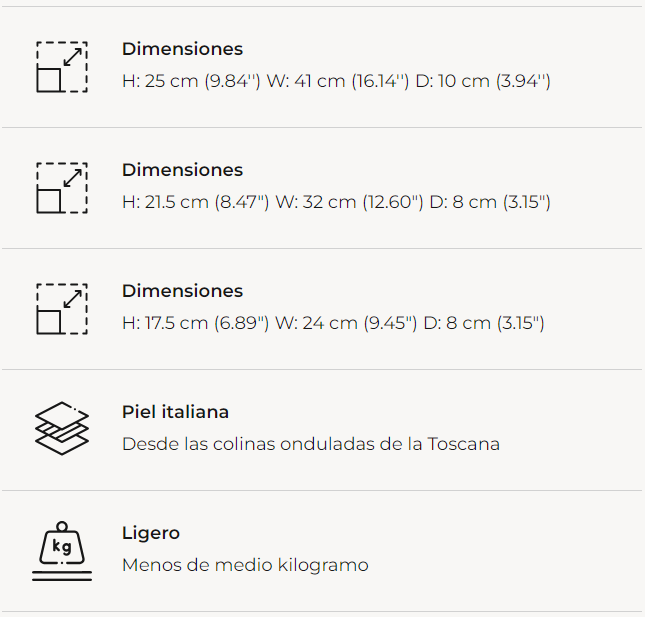Click the W: 24 cm (9.45") width text
This screenshot has width=645, height=617.
(x=346, y=323)
